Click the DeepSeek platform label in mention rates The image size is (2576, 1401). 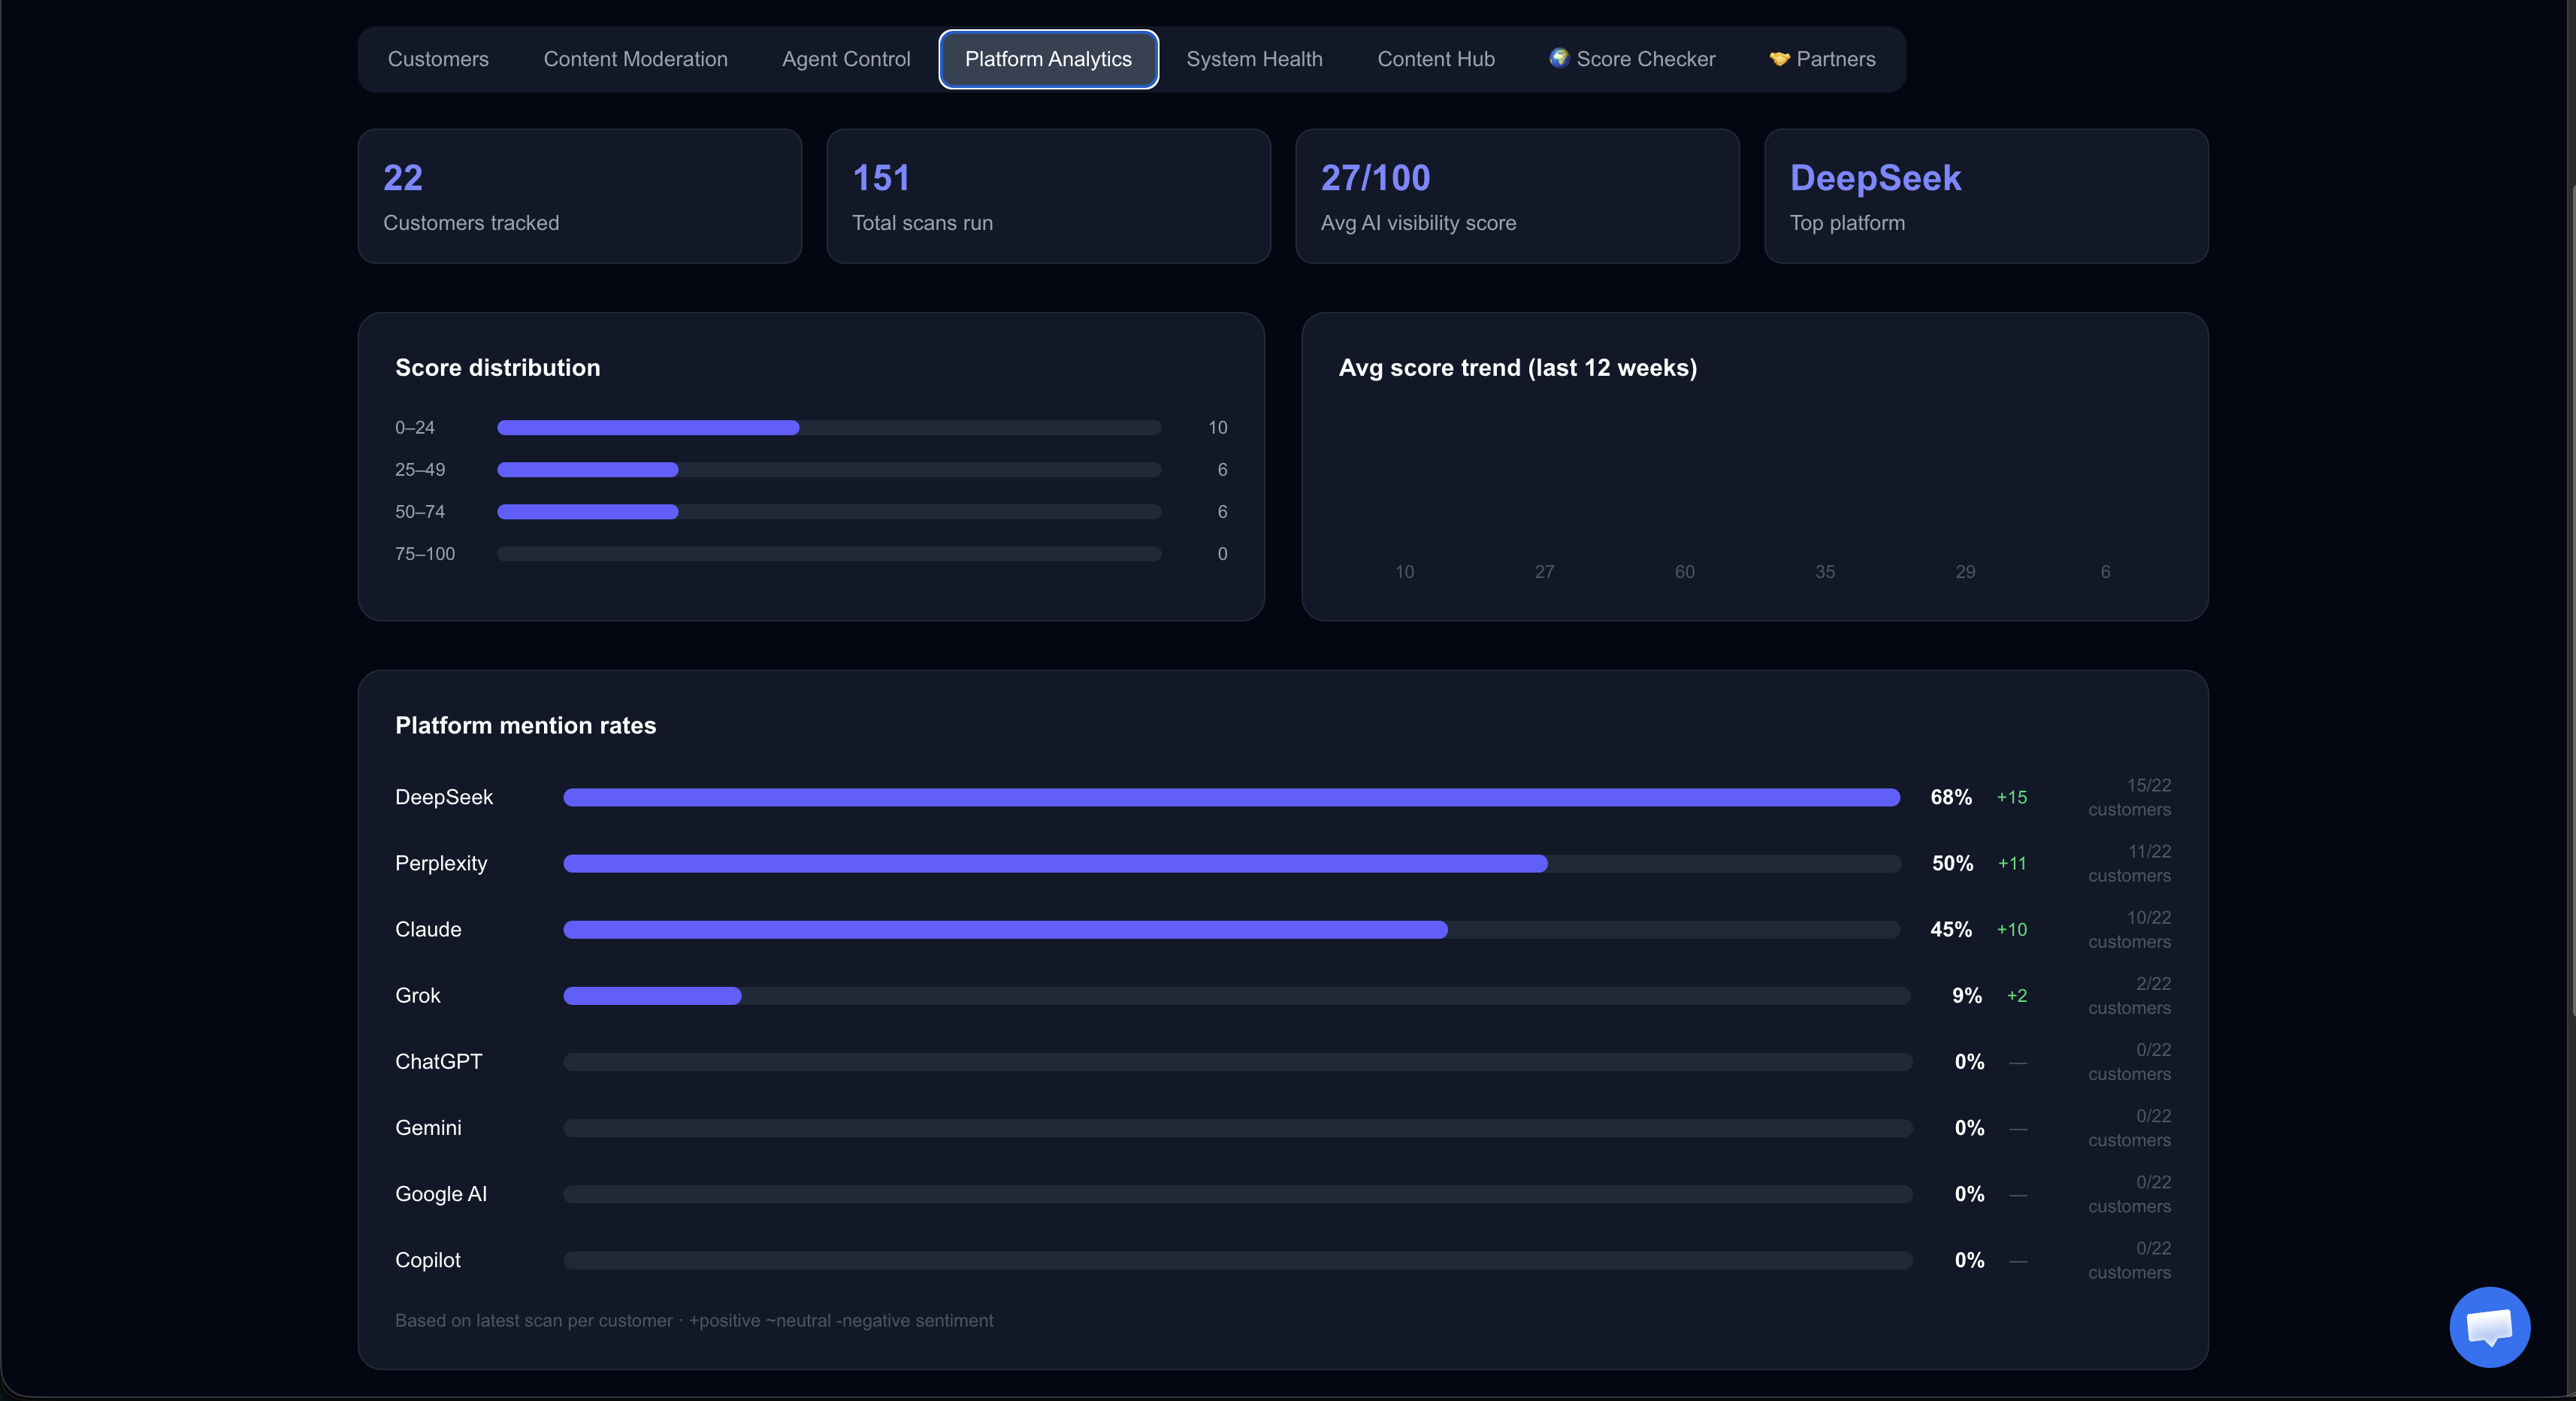click(x=444, y=797)
